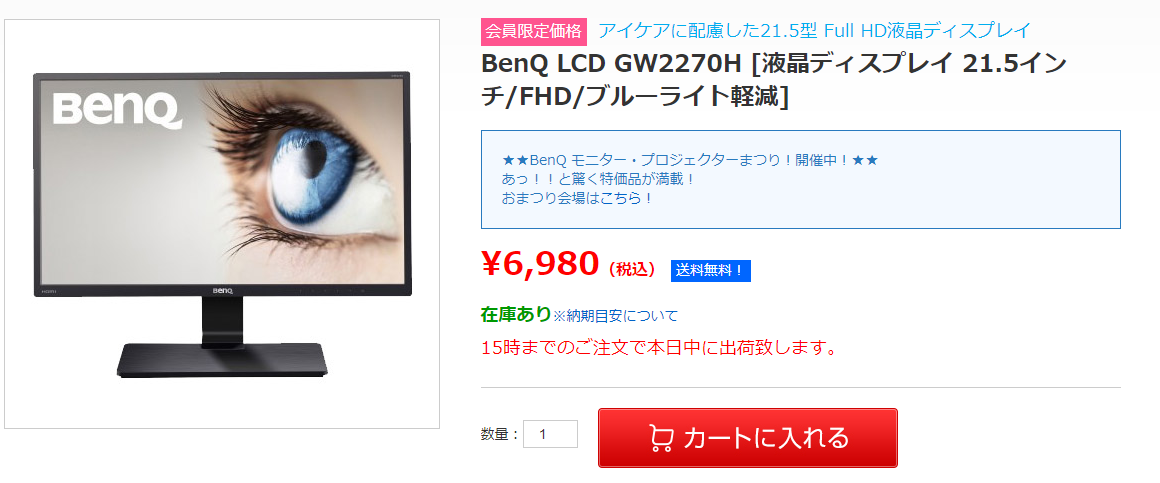
Task: Click the large BenQ logo on monitor screen
Action: (118, 111)
